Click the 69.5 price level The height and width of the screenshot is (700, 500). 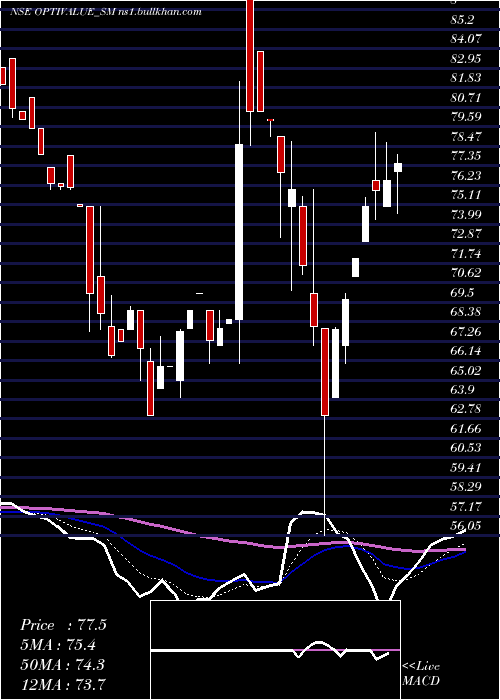pos(462,292)
